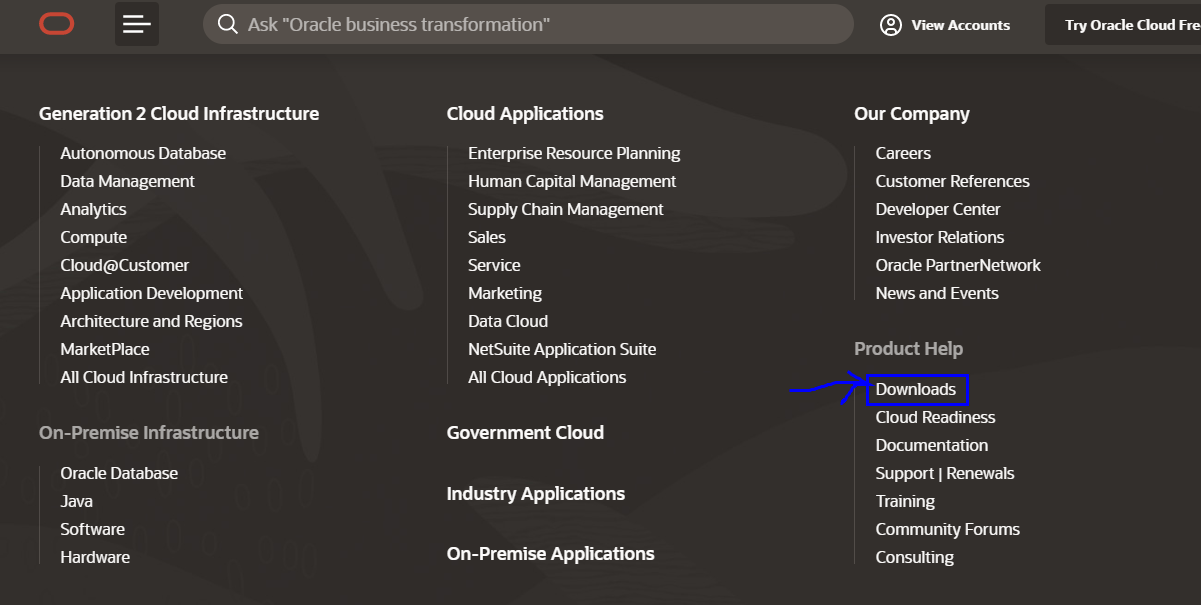The image size is (1201, 605).
Task: Go to Service link
Action: click(x=494, y=265)
